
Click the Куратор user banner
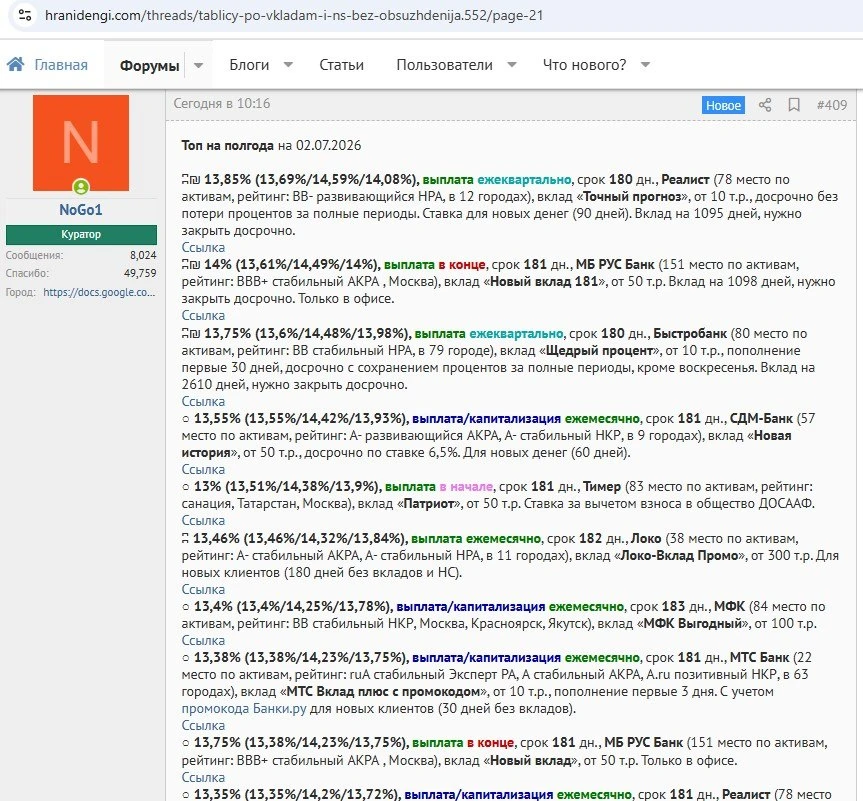coord(81,235)
